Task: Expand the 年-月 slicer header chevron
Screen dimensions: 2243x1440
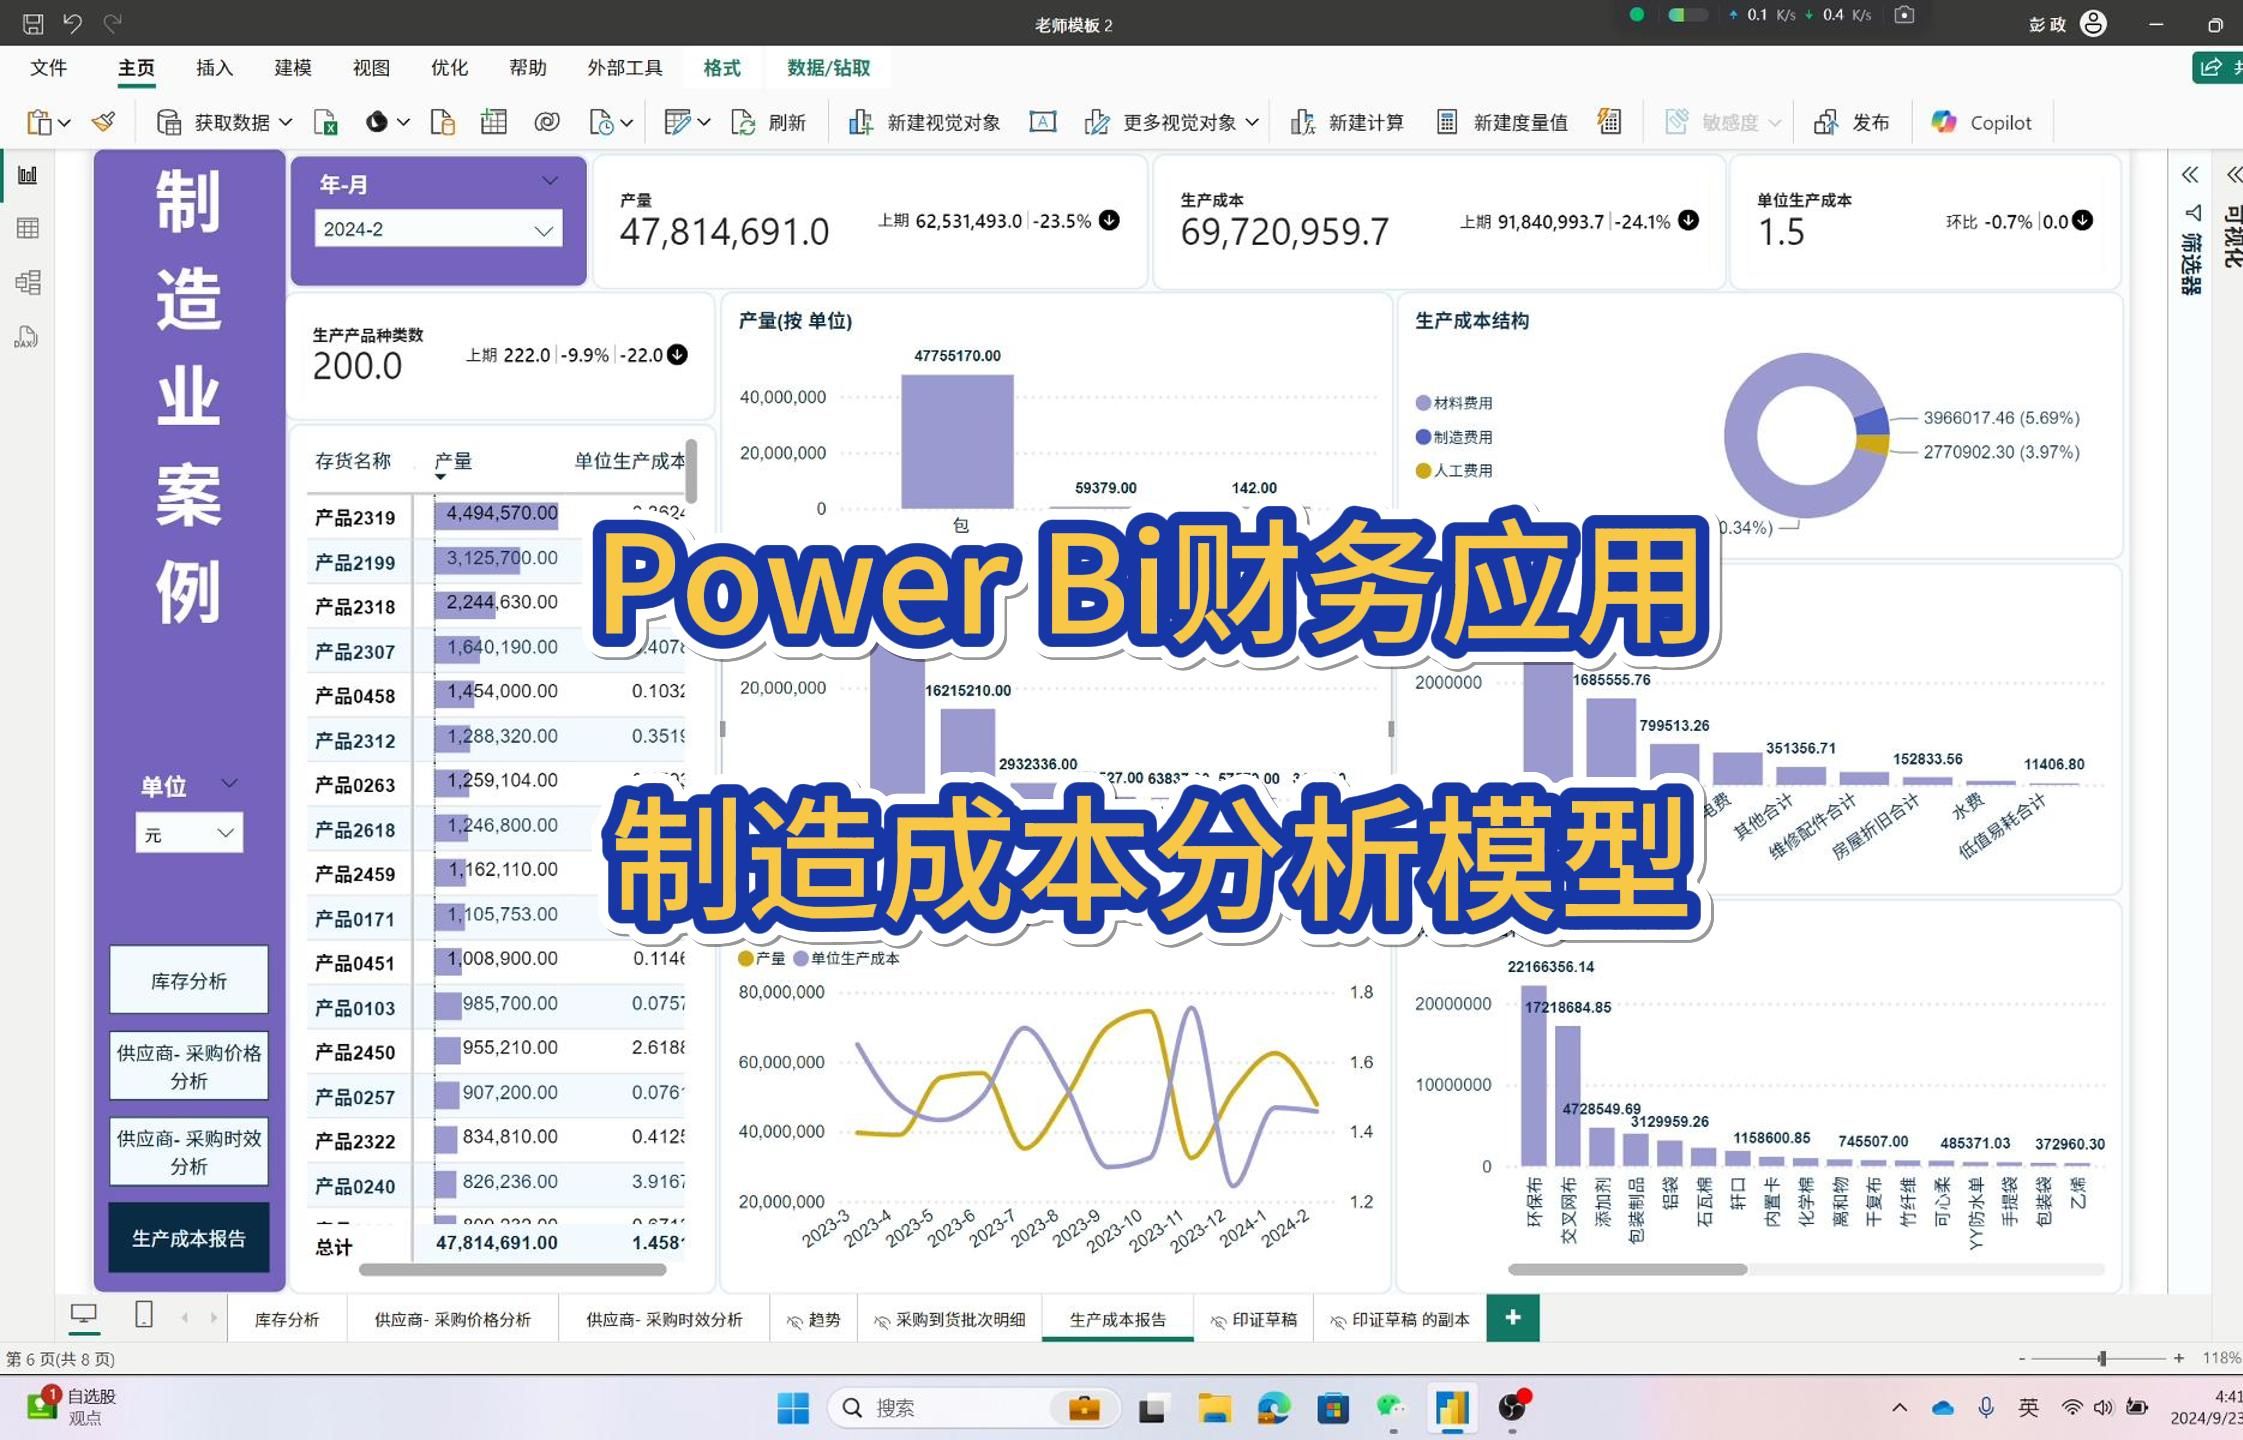Action: tap(550, 181)
